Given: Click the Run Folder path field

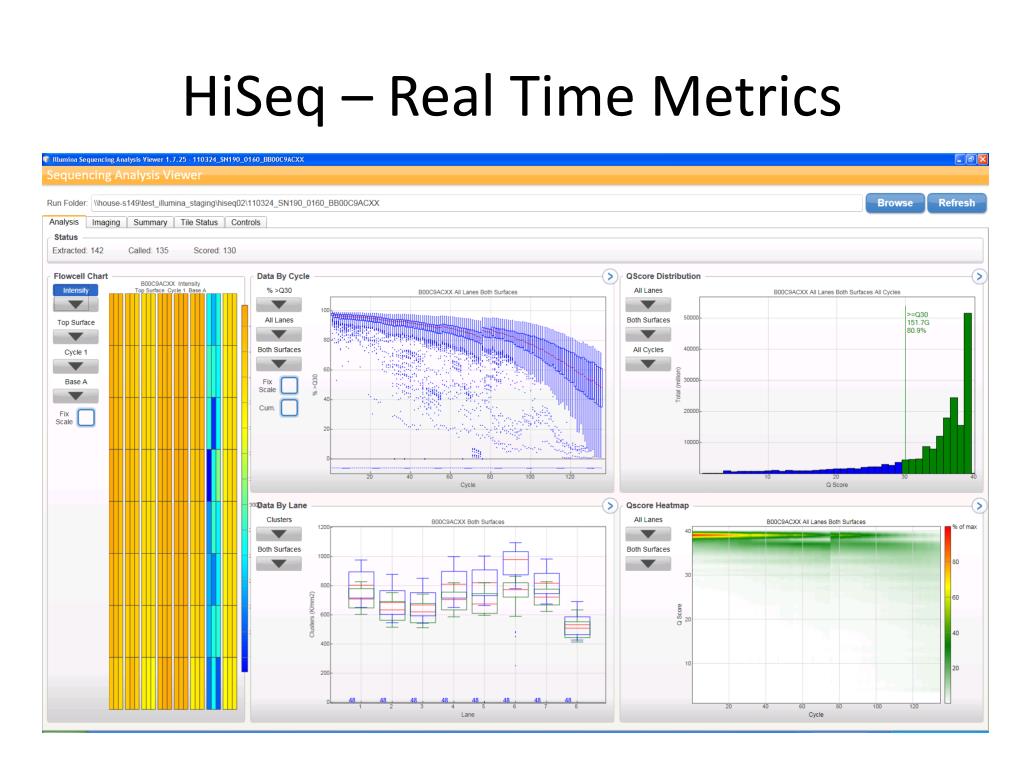Looking at the screenshot, I should click(x=476, y=203).
